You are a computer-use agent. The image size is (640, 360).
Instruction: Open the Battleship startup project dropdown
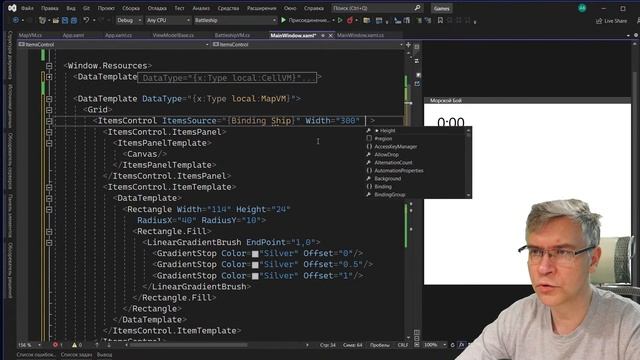pyautogui.click(x=235, y=20)
